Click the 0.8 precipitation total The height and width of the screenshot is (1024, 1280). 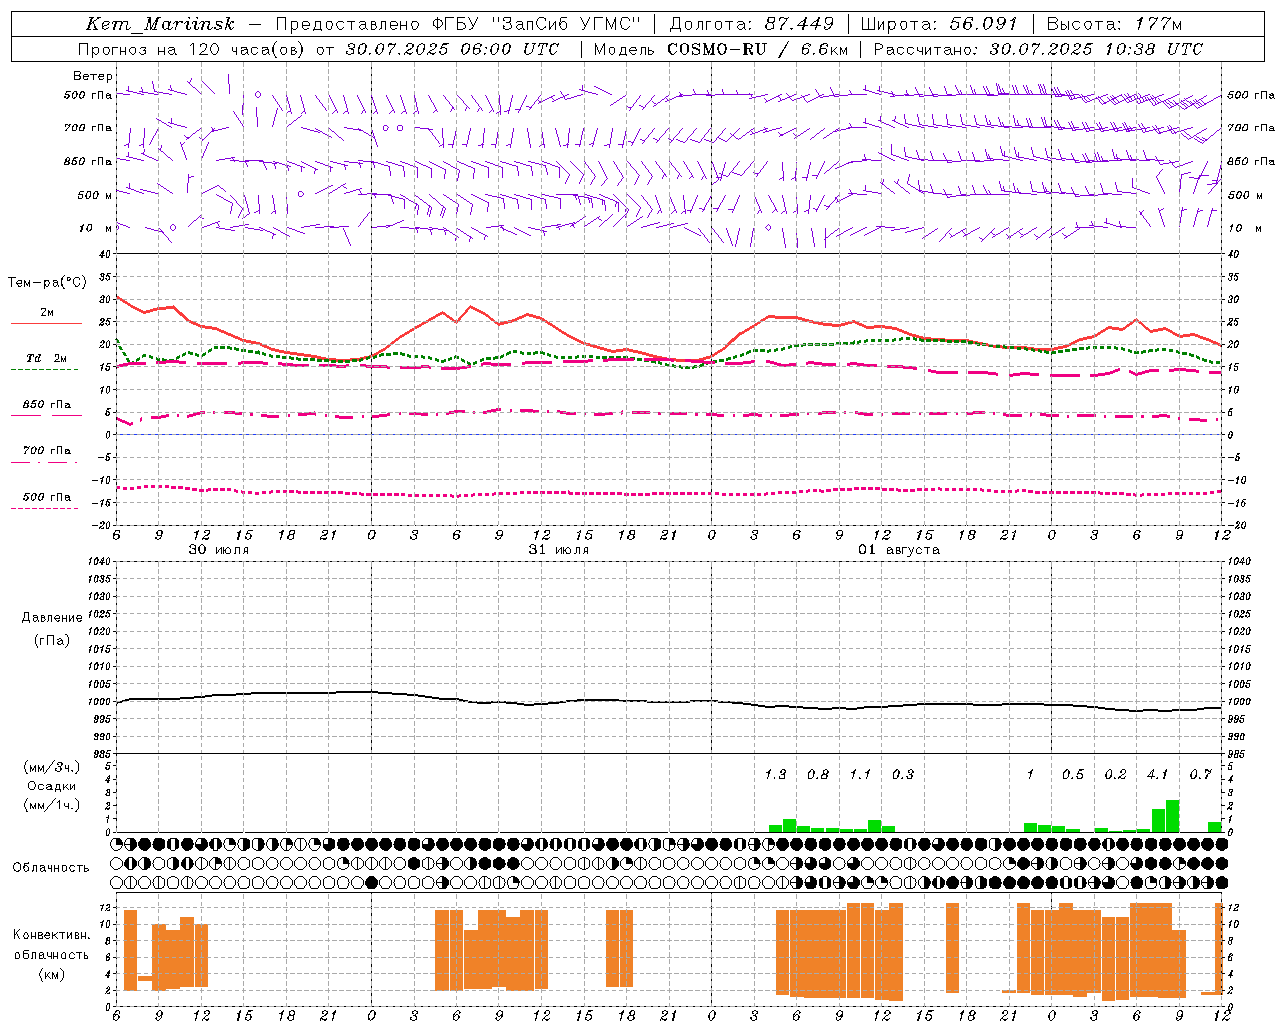pyautogui.click(x=817, y=774)
